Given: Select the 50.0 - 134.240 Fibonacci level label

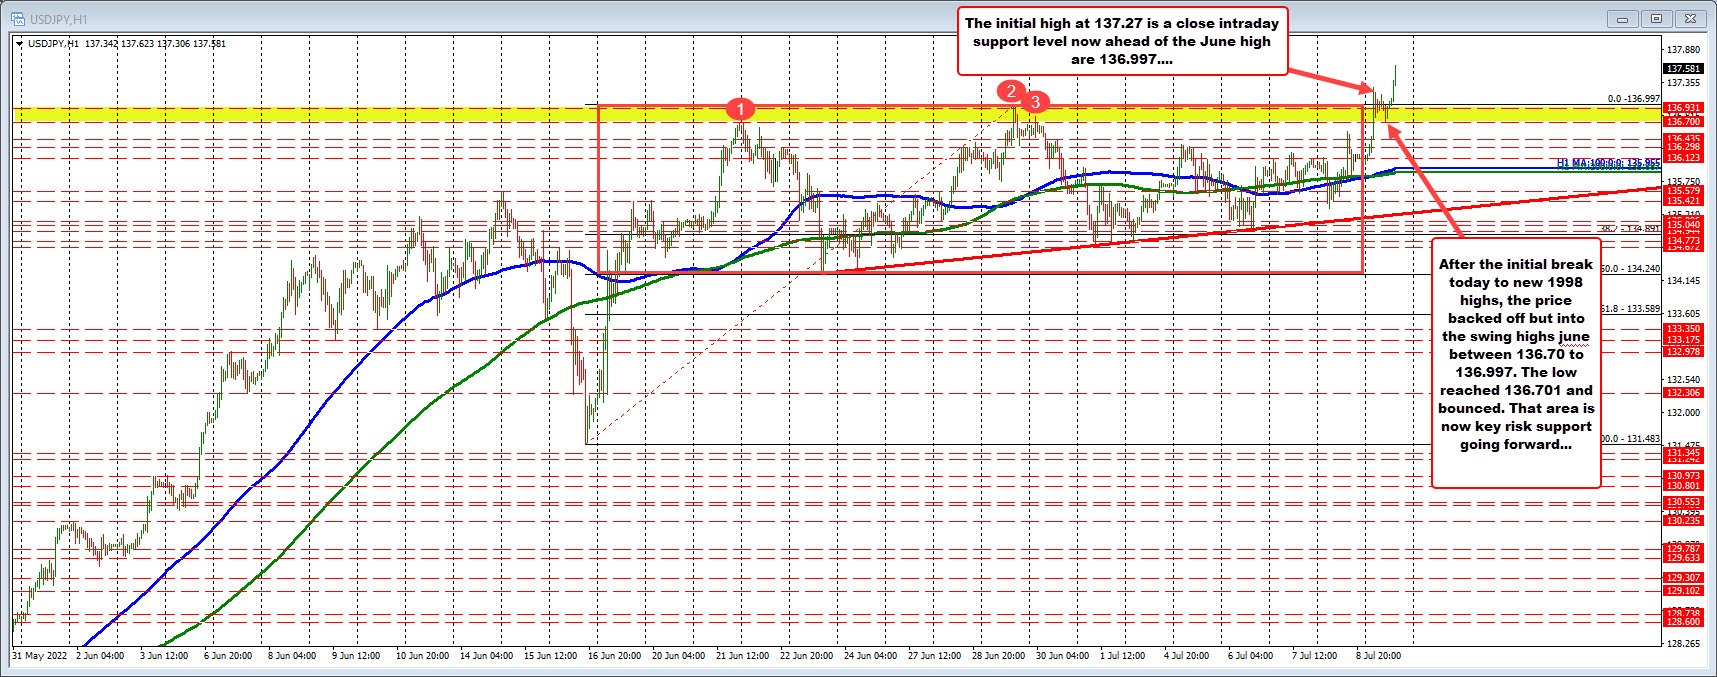Looking at the screenshot, I should (1630, 269).
